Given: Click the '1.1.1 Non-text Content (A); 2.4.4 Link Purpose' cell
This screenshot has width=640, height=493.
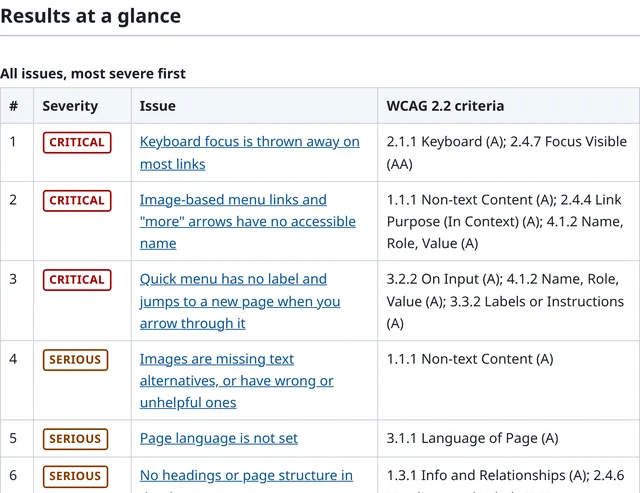Looking at the screenshot, I should (x=509, y=221).
